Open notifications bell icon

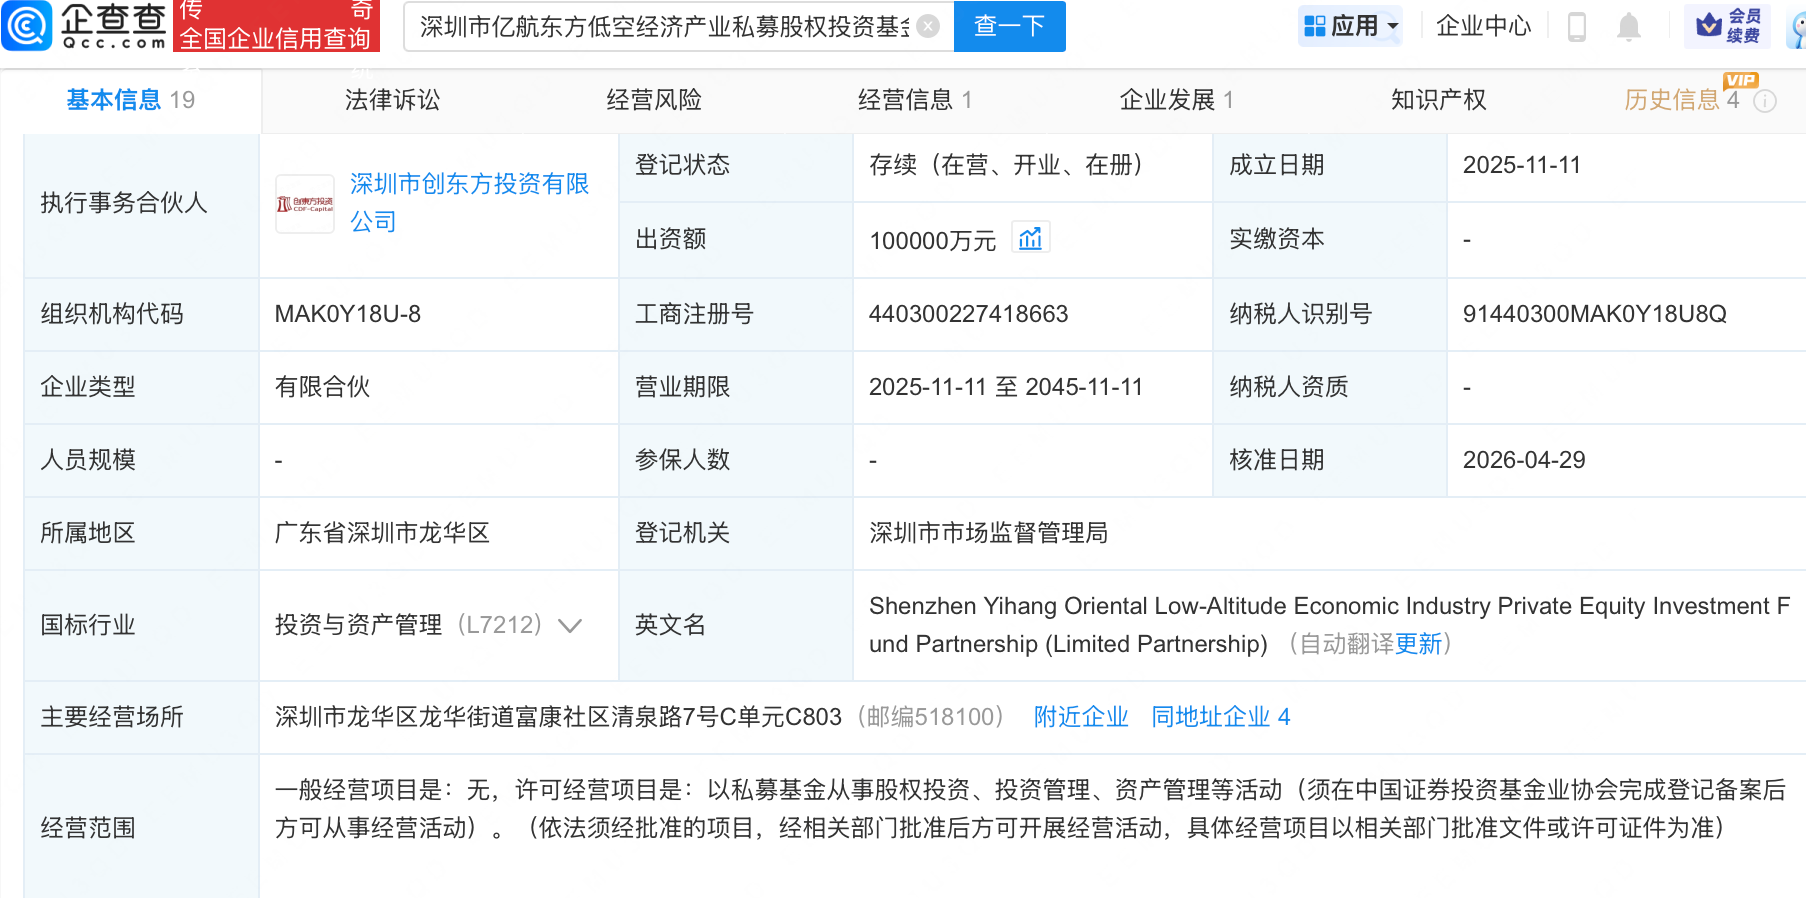click(x=1628, y=27)
